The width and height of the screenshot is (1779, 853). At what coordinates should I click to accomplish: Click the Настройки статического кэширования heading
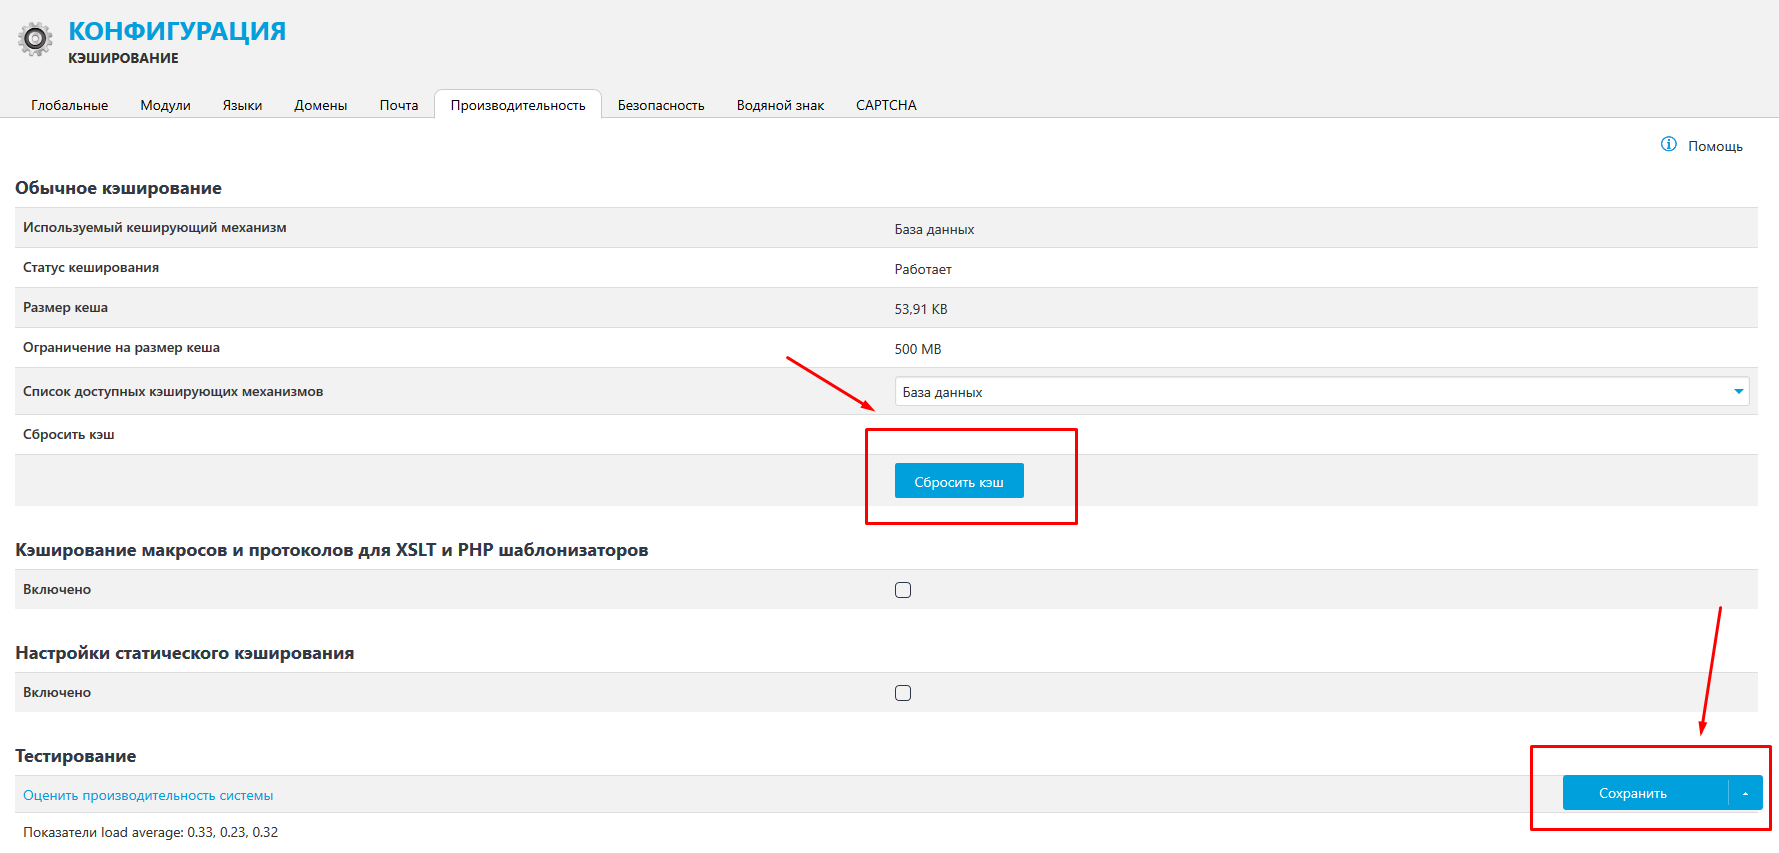click(185, 653)
